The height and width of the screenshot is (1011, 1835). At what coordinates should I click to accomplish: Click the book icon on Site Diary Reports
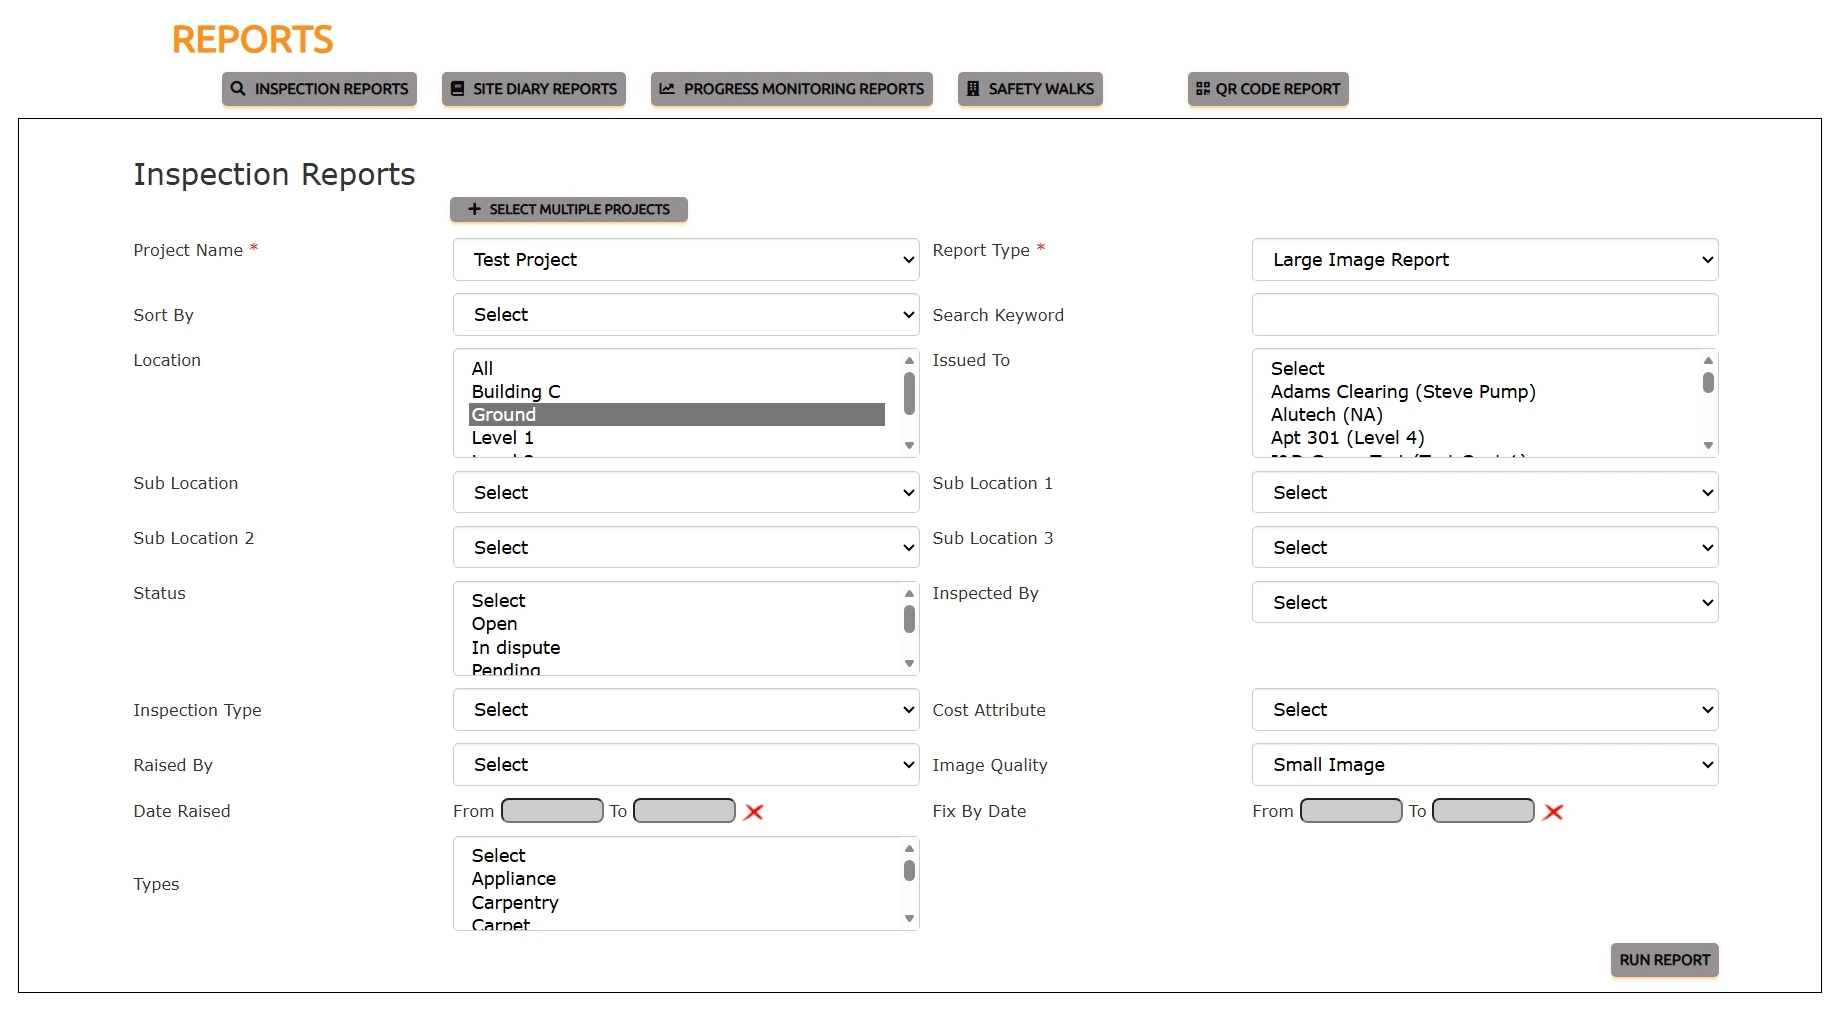click(x=458, y=89)
